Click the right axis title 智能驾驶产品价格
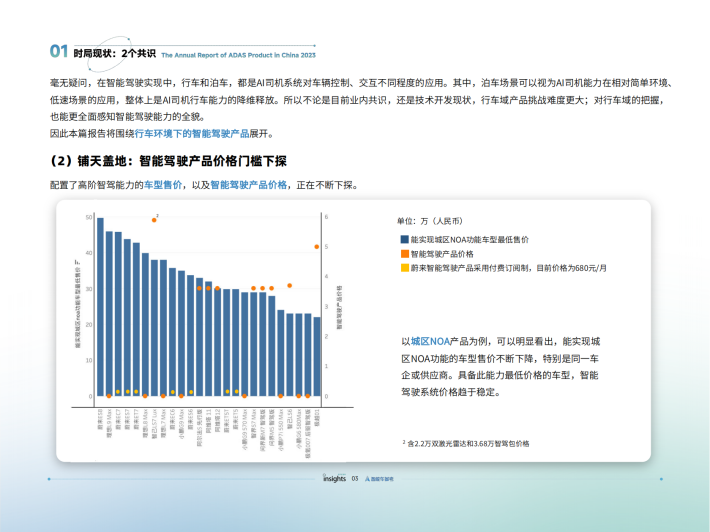The width and height of the screenshot is (710, 532). coord(338,306)
